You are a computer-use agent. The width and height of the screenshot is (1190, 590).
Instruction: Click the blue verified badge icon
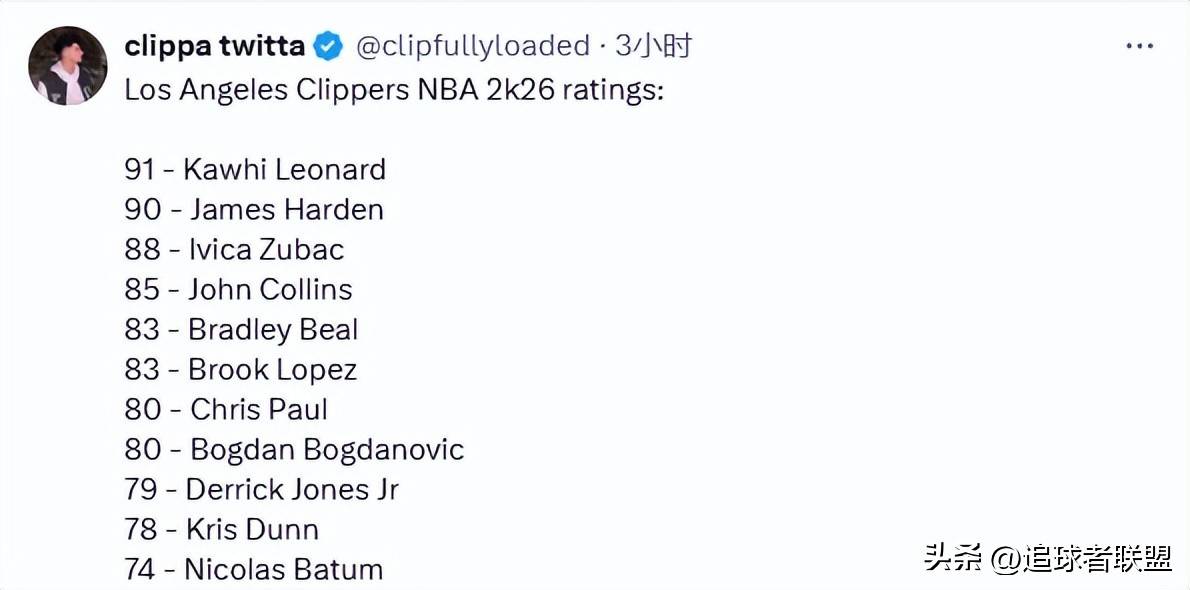tap(328, 47)
